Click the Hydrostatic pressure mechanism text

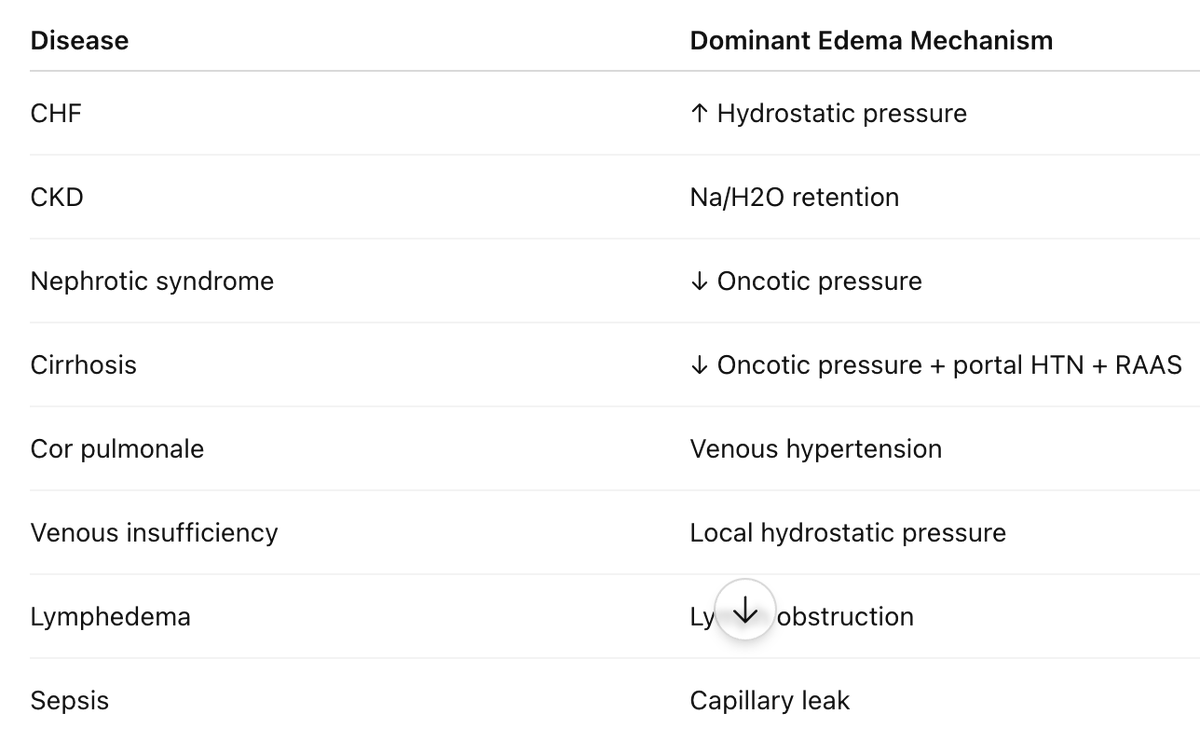click(x=842, y=113)
